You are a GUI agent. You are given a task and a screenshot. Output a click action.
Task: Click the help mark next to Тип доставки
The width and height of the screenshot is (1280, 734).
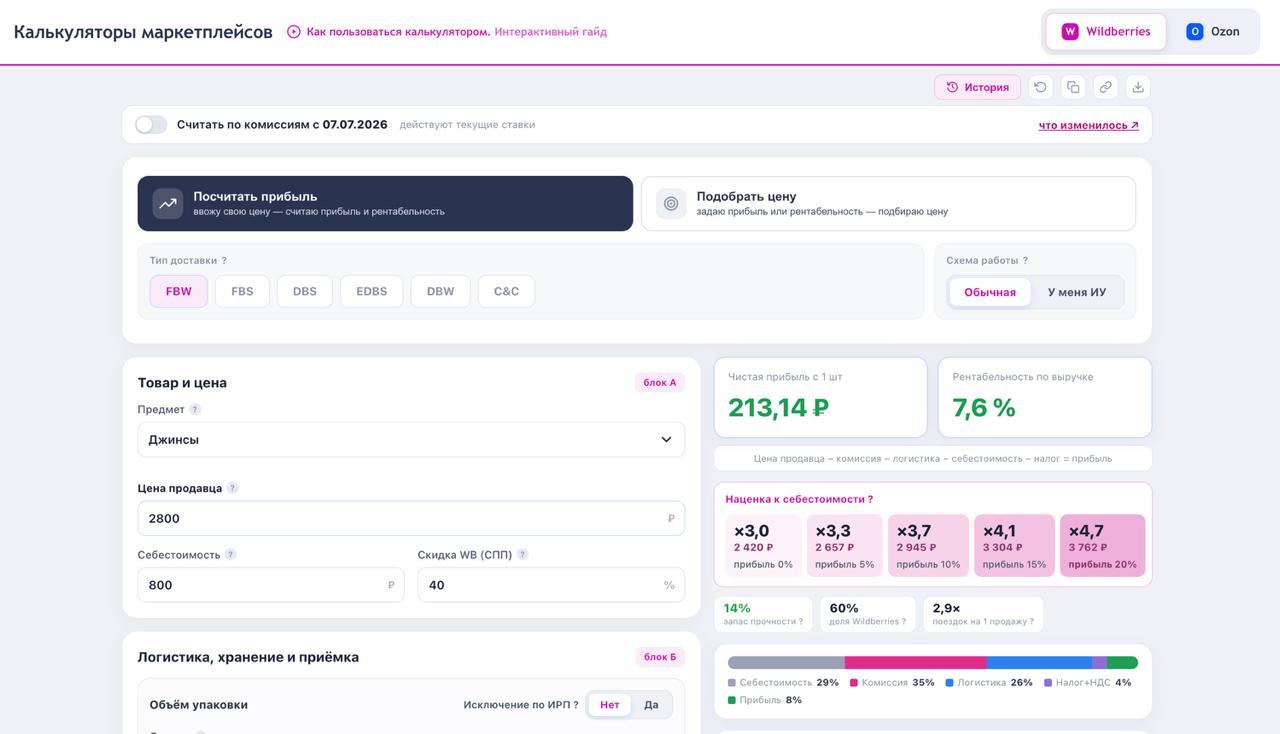click(x=224, y=260)
